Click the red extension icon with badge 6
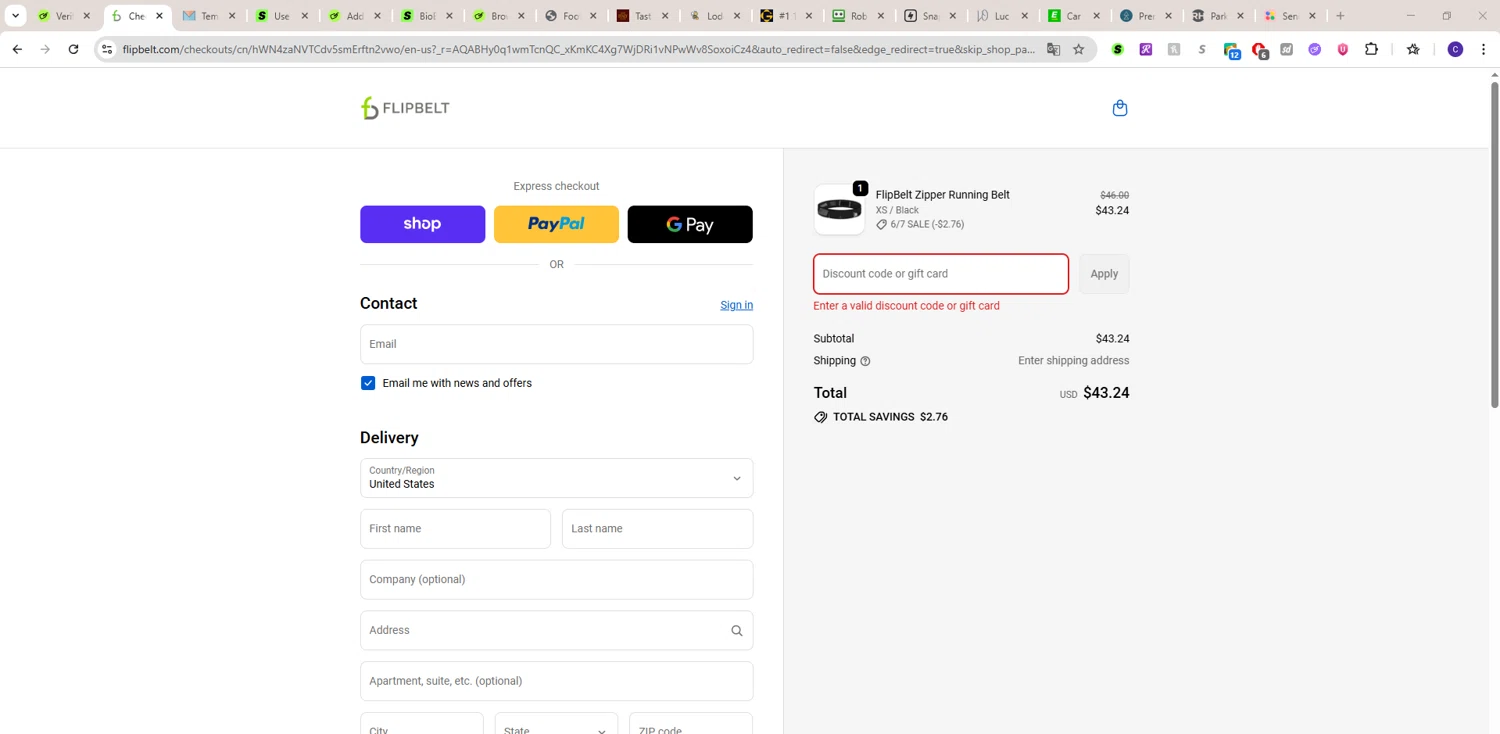This screenshot has height=734, width=1500. [1260, 50]
